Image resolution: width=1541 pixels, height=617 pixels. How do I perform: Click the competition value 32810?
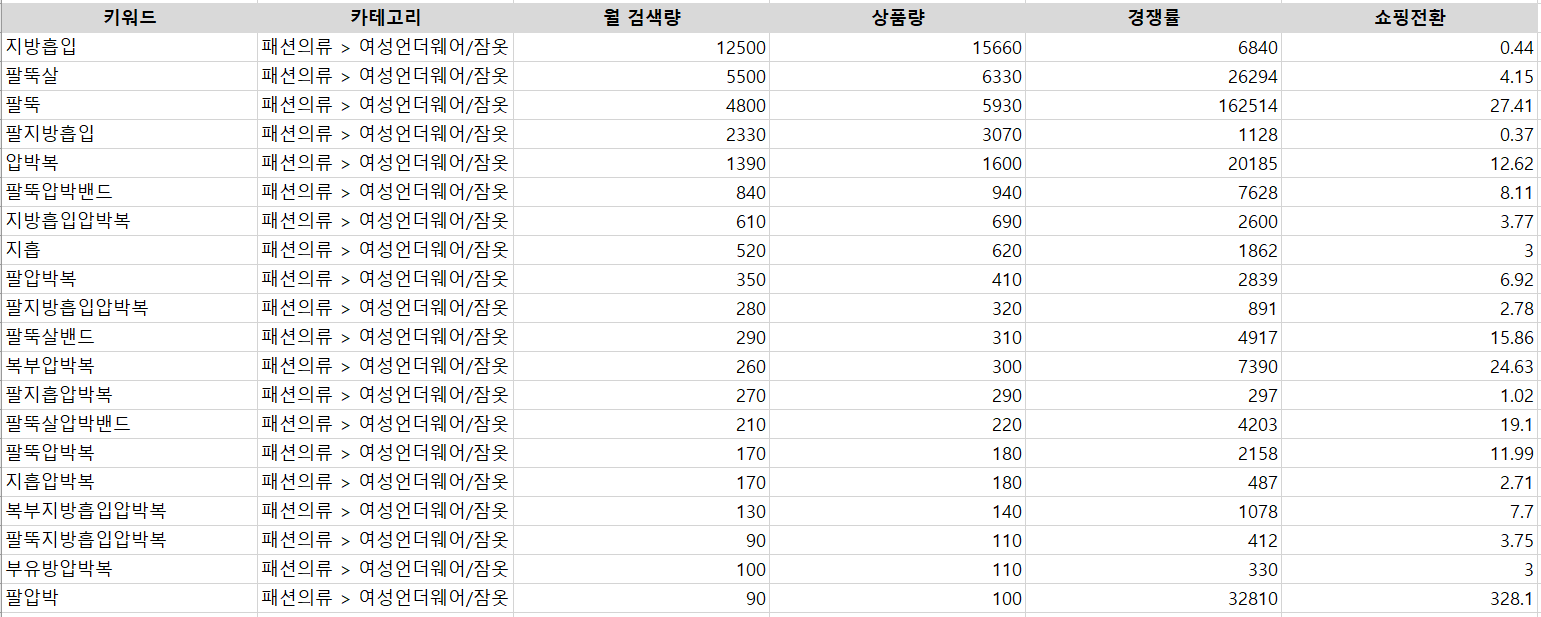(x=1153, y=598)
